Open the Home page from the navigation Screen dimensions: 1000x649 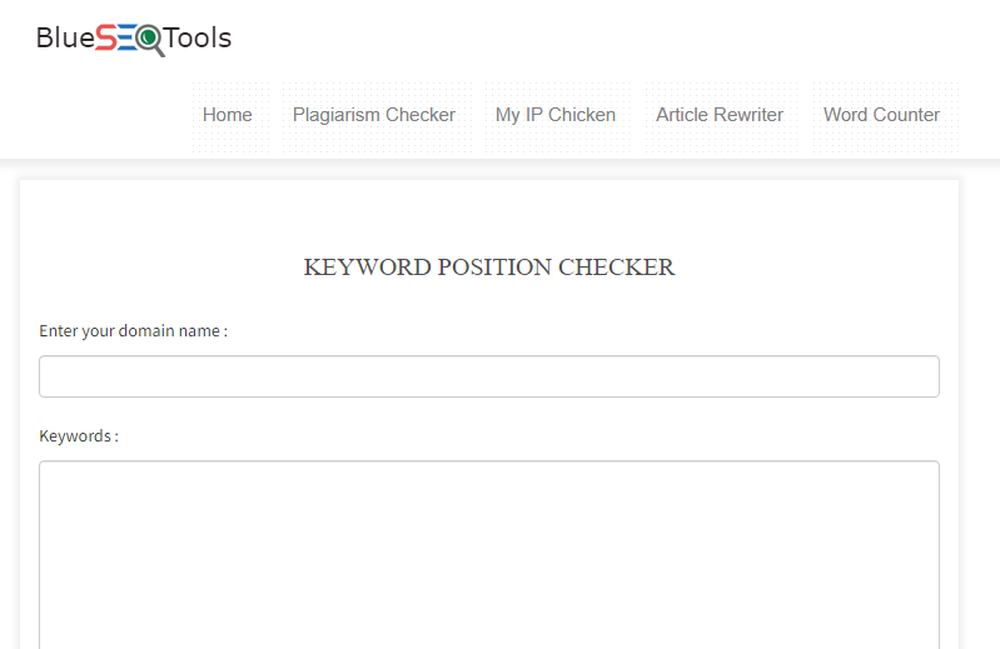[x=227, y=115]
